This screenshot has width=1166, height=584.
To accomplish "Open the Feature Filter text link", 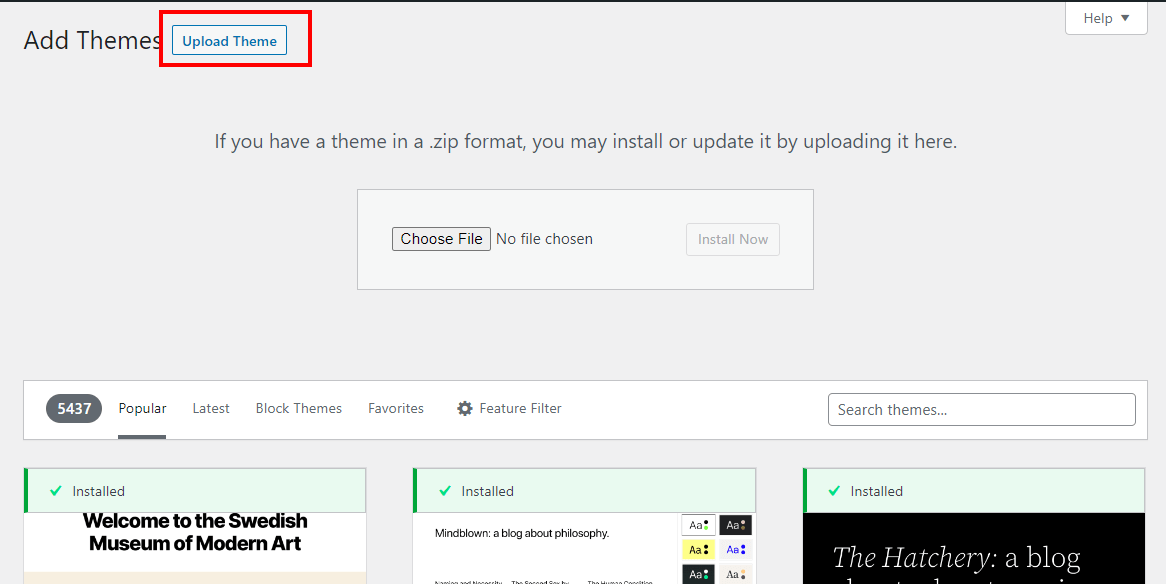I will coord(520,408).
